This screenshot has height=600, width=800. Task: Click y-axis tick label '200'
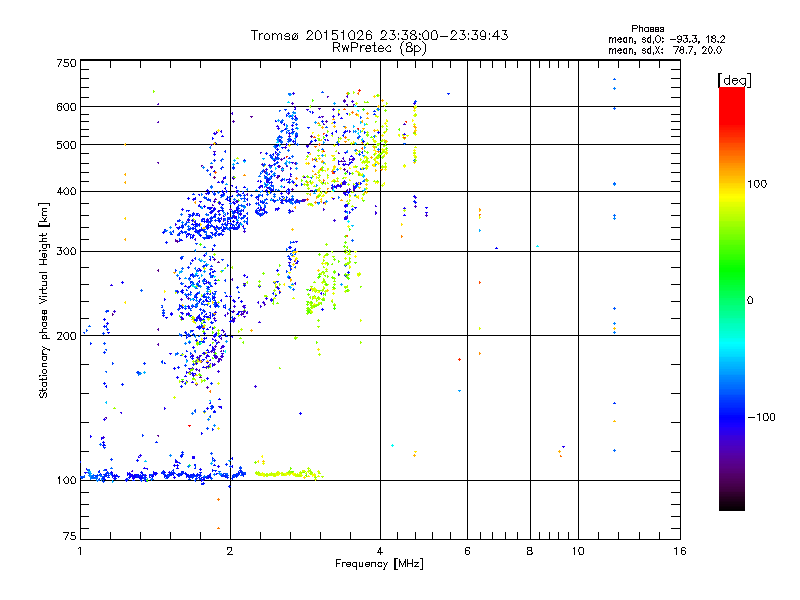tap(66, 336)
